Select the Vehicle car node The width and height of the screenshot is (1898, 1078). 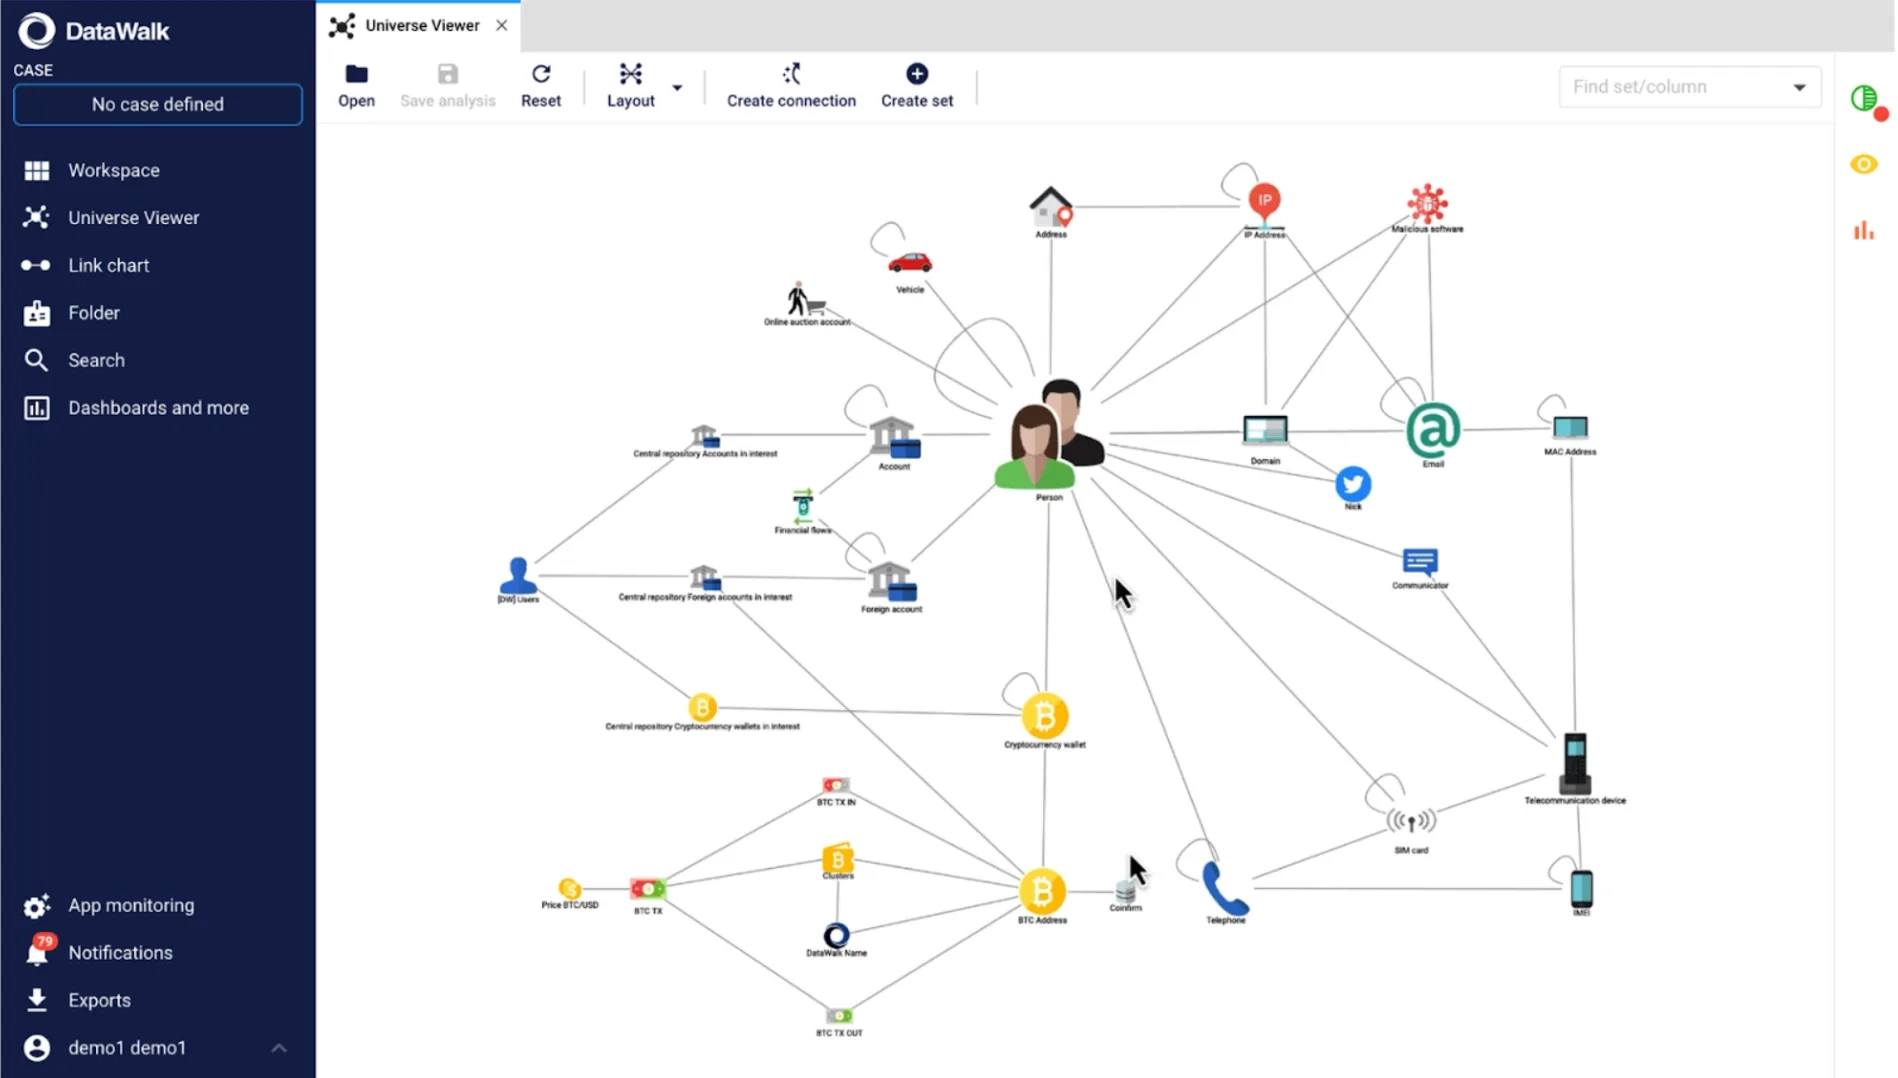pyautogui.click(x=909, y=265)
